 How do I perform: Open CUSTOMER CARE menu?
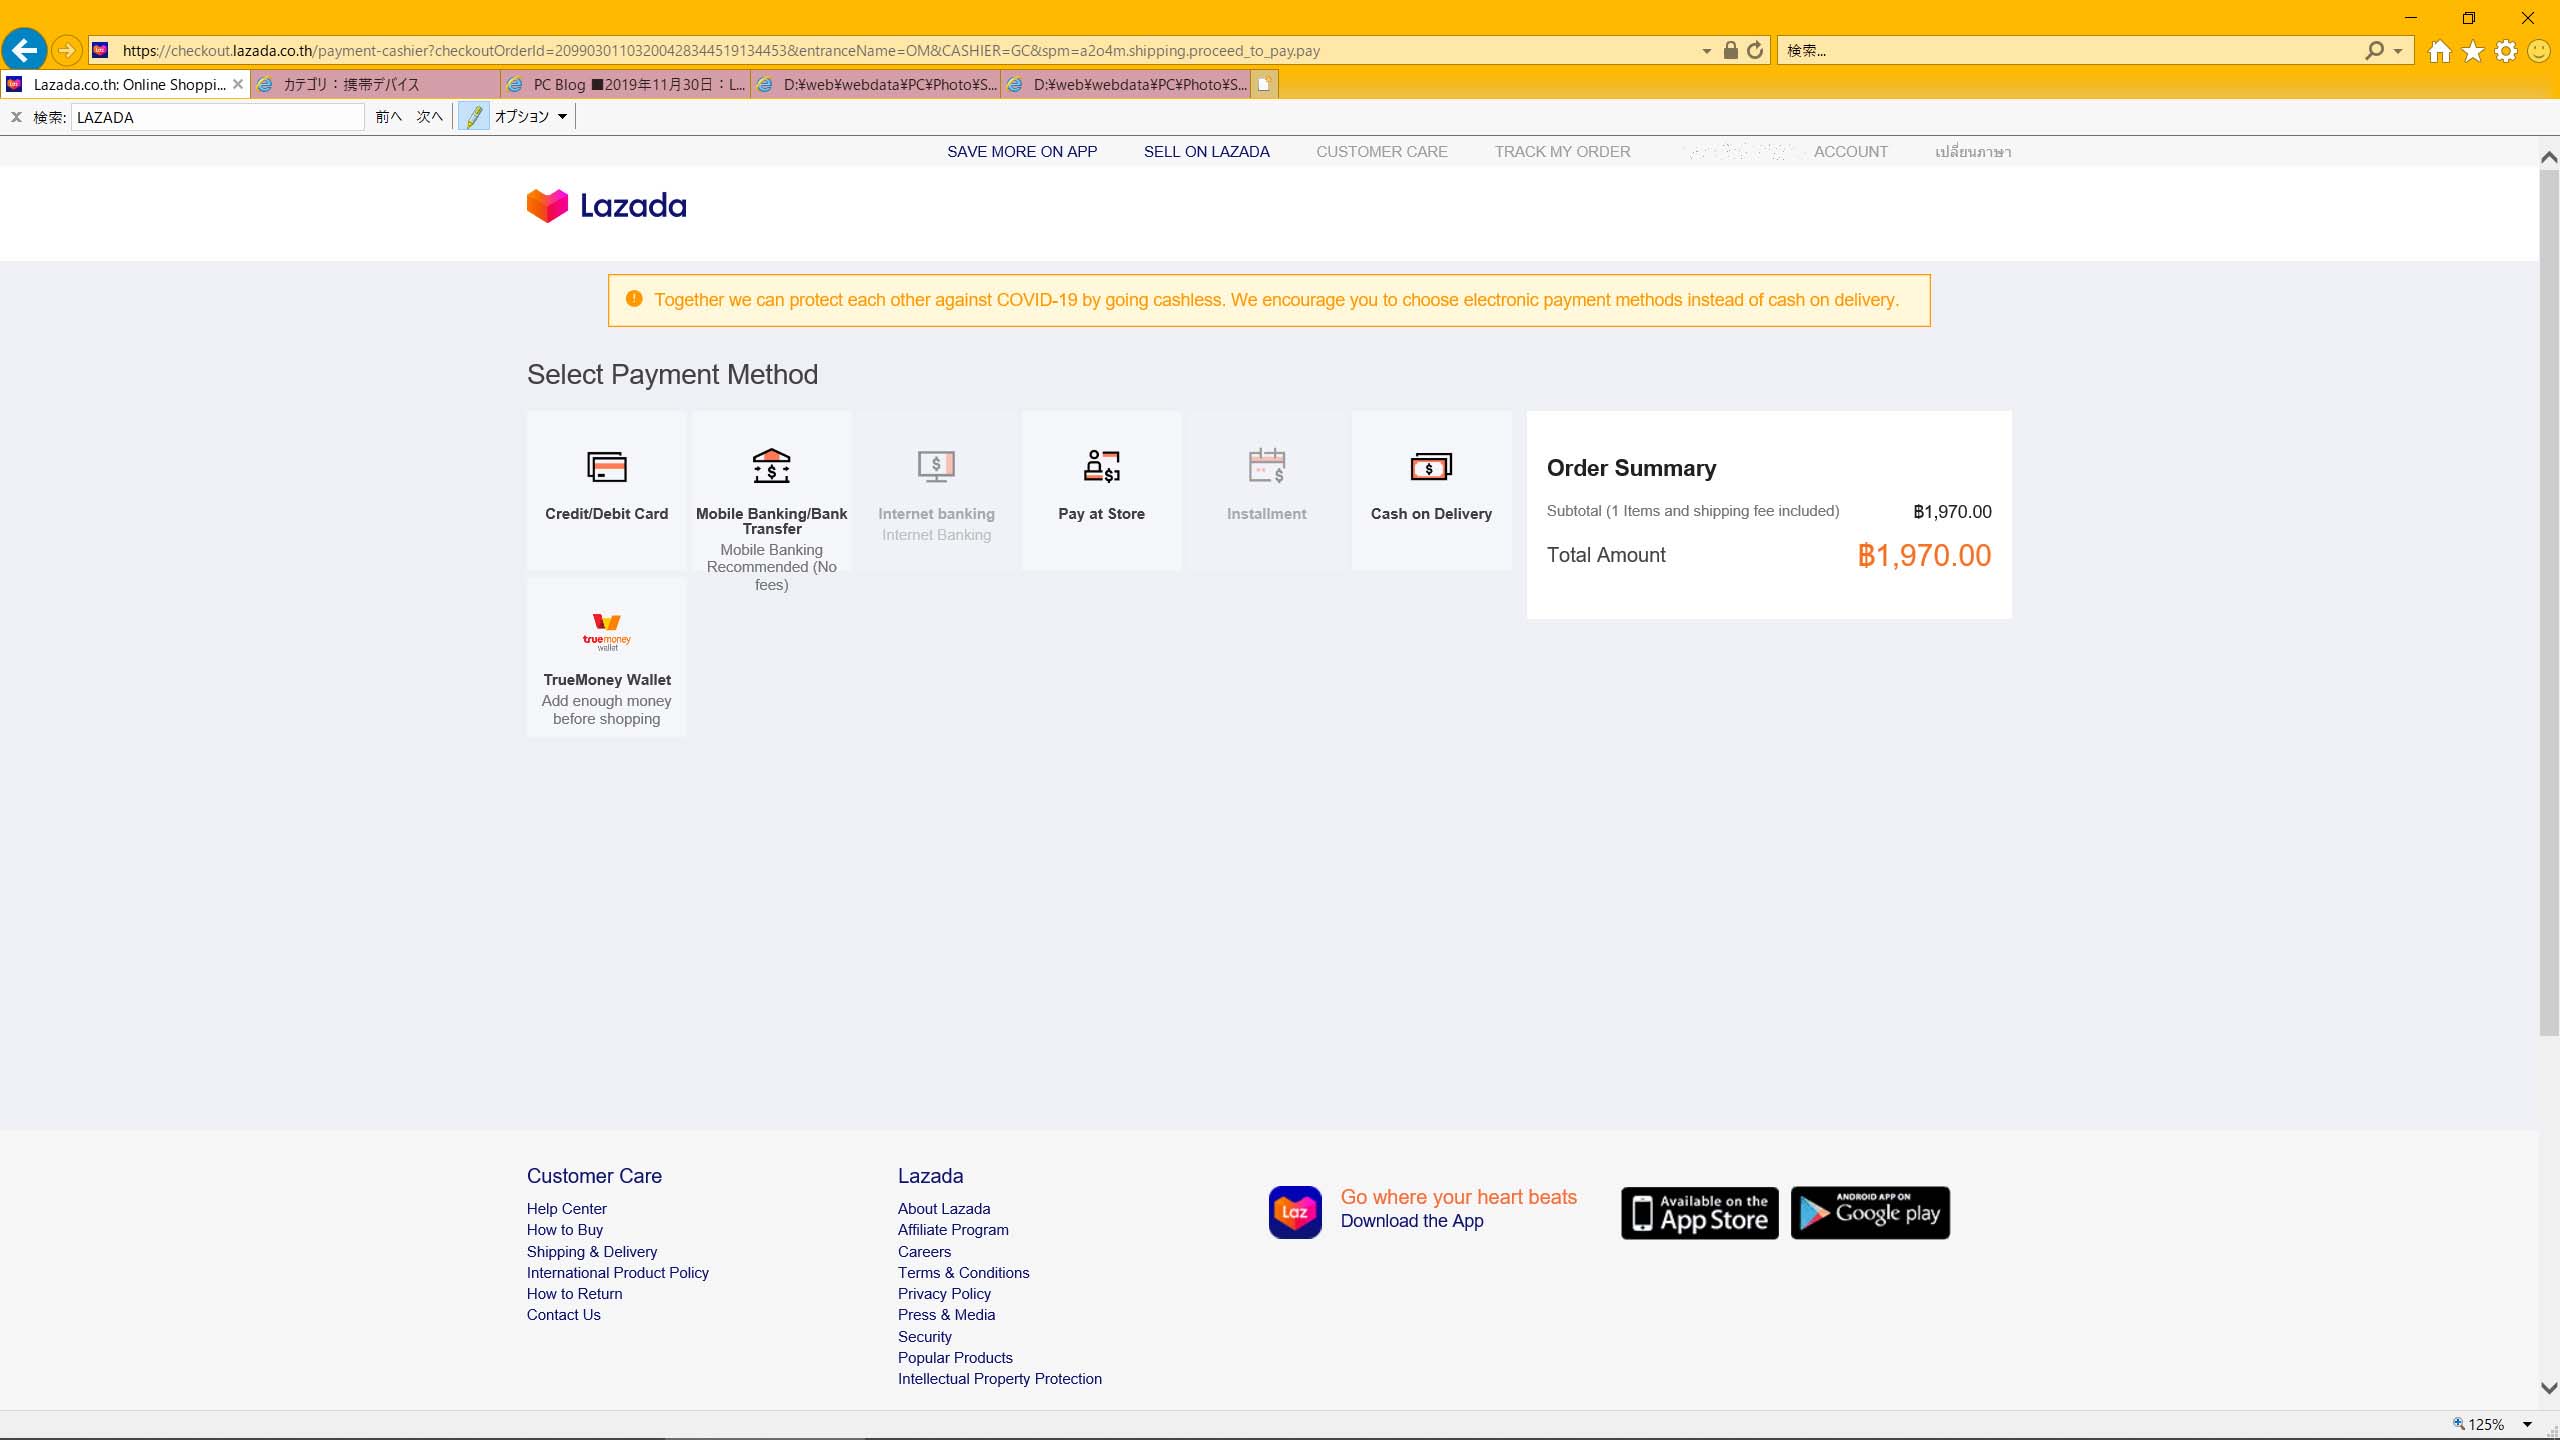[1381, 152]
